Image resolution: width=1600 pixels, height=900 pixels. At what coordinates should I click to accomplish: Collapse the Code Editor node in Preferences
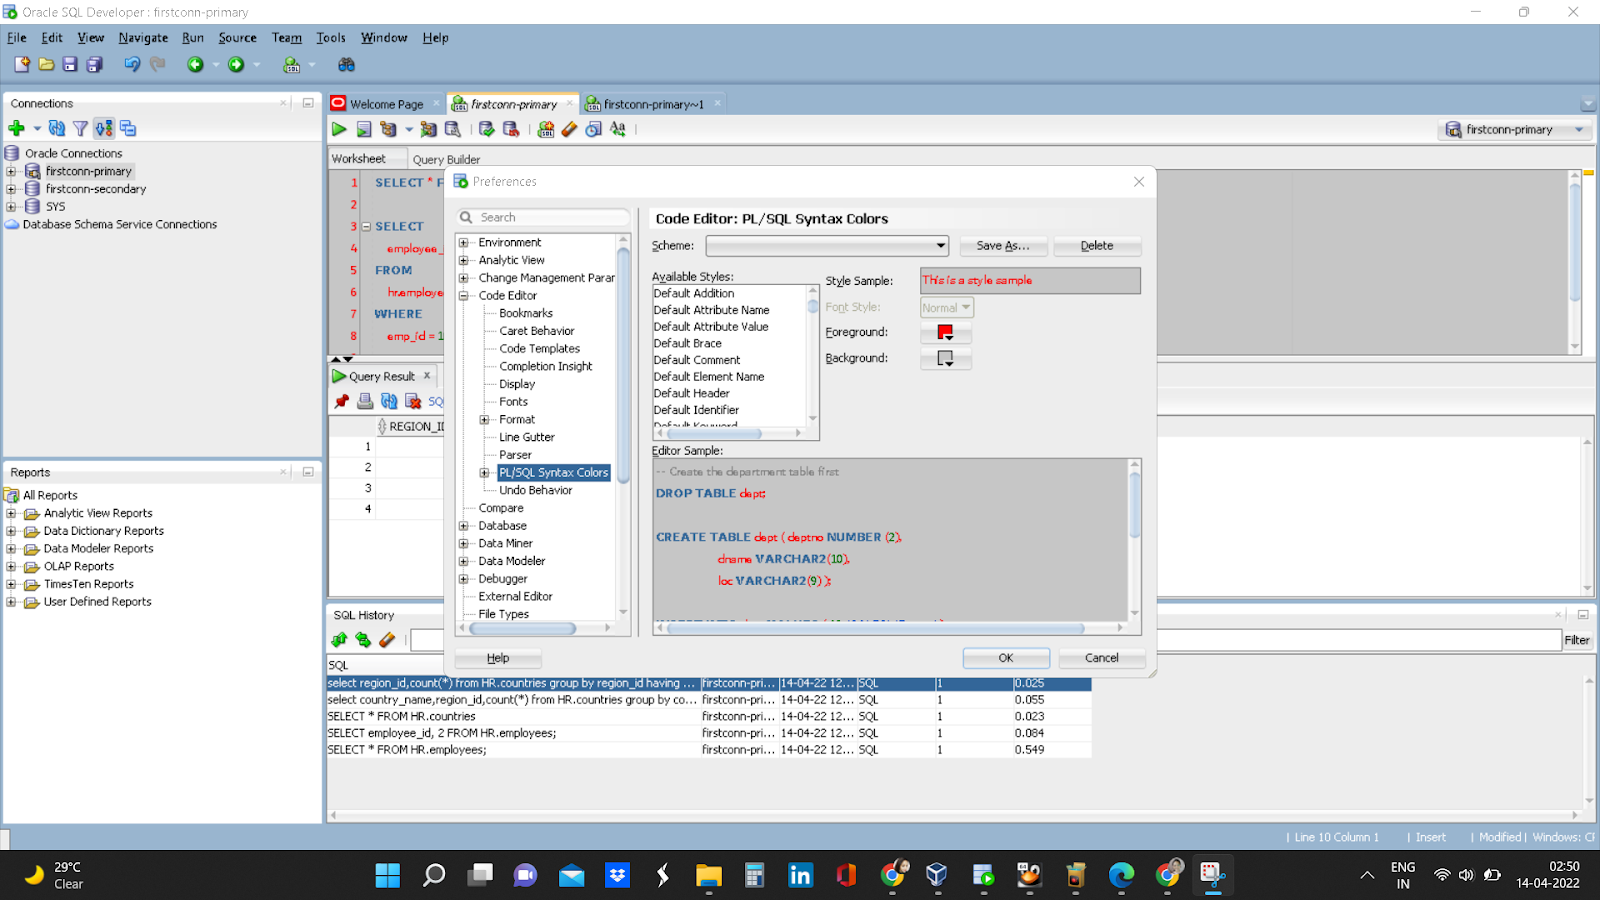coord(464,296)
